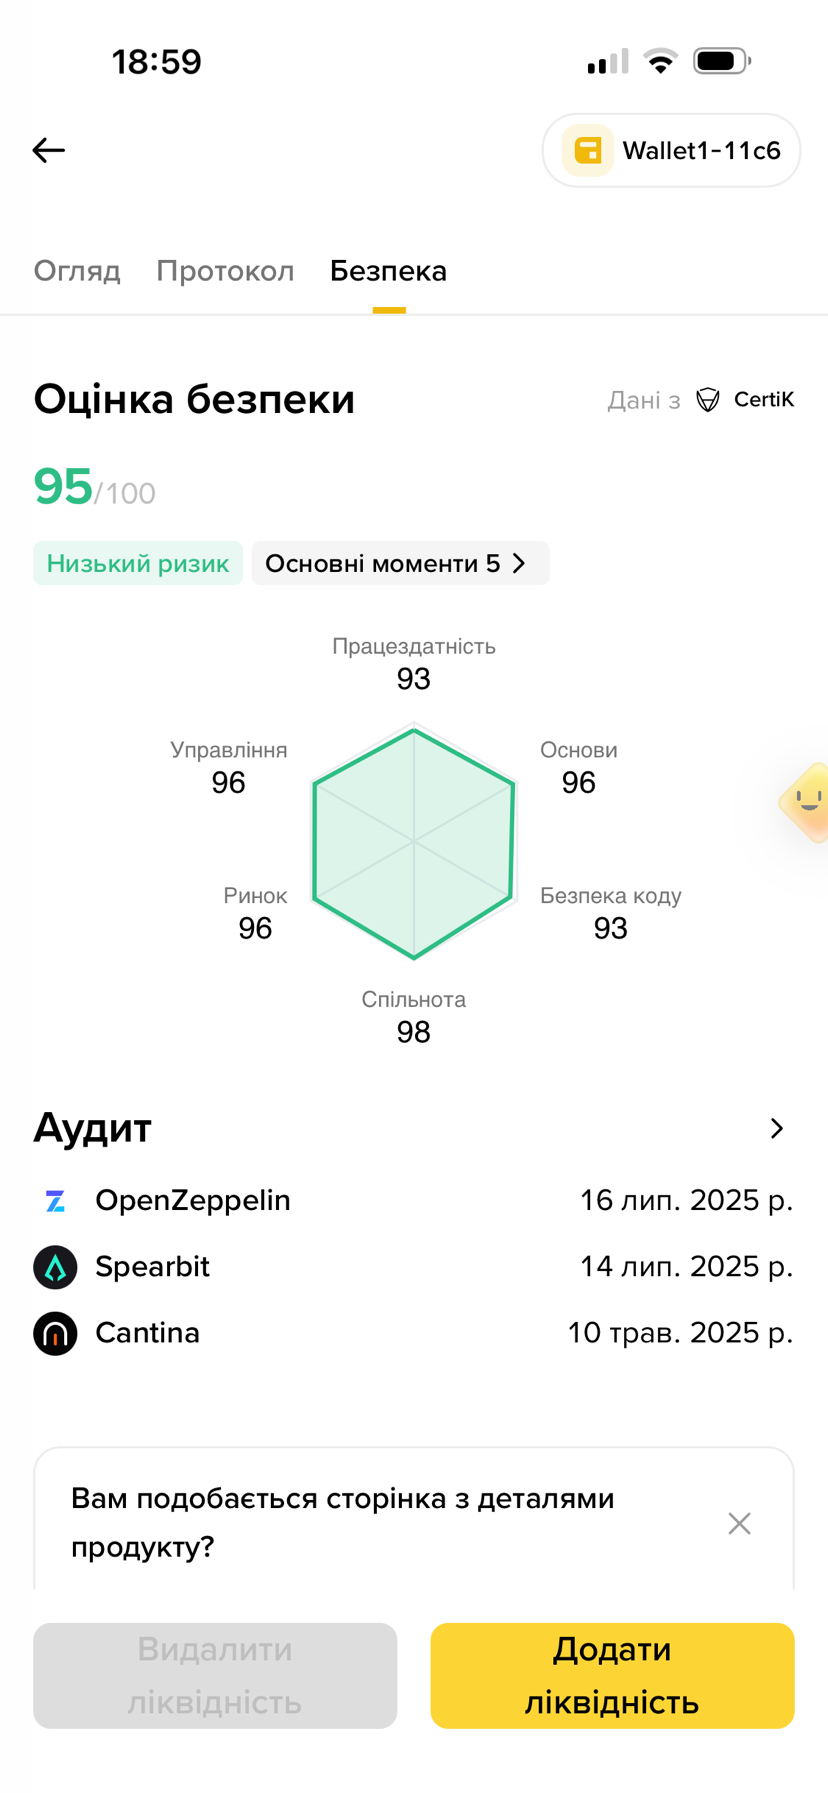
Task: Open the Cantina audit dated 10 трав. 2025
Action: [413, 1333]
